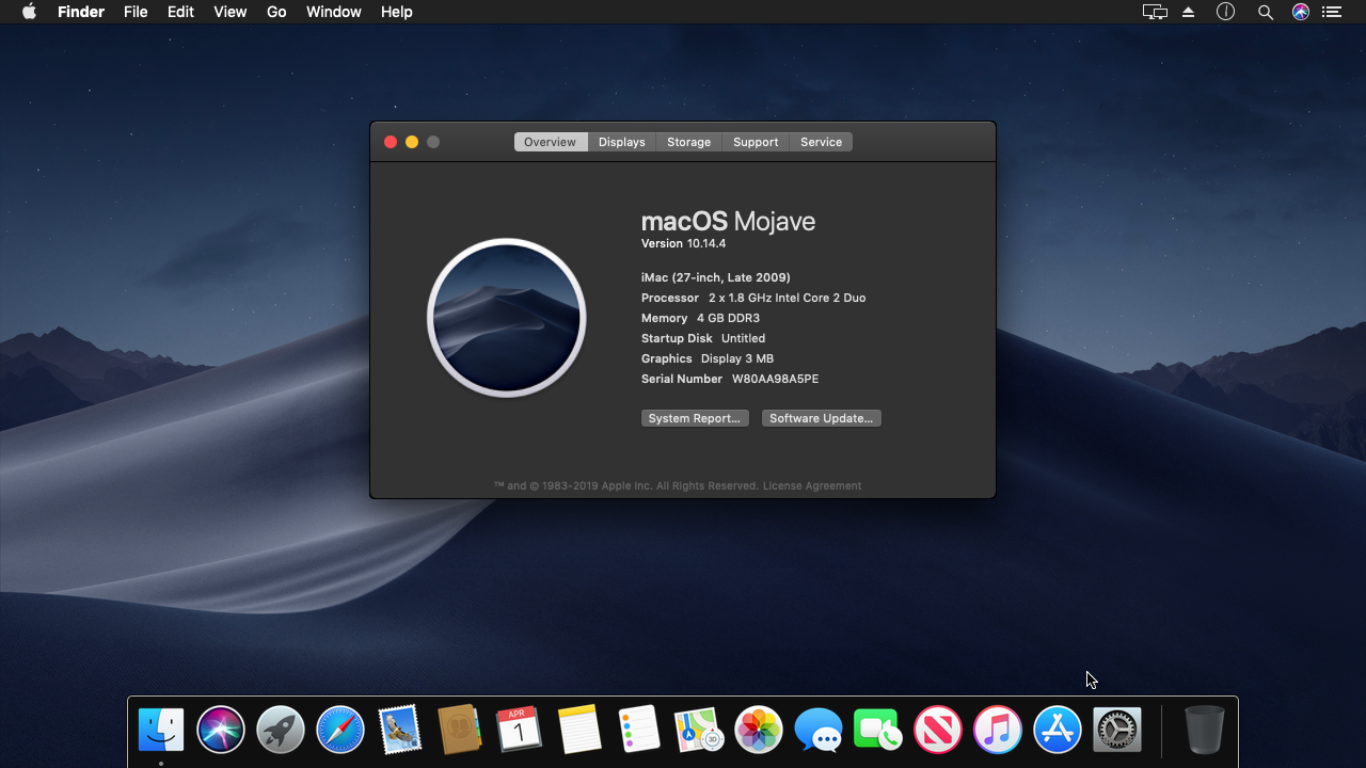Click the serial number W80AA98A5PE
The height and width of the screenshot is (768, 1366).
coord(775,379)
